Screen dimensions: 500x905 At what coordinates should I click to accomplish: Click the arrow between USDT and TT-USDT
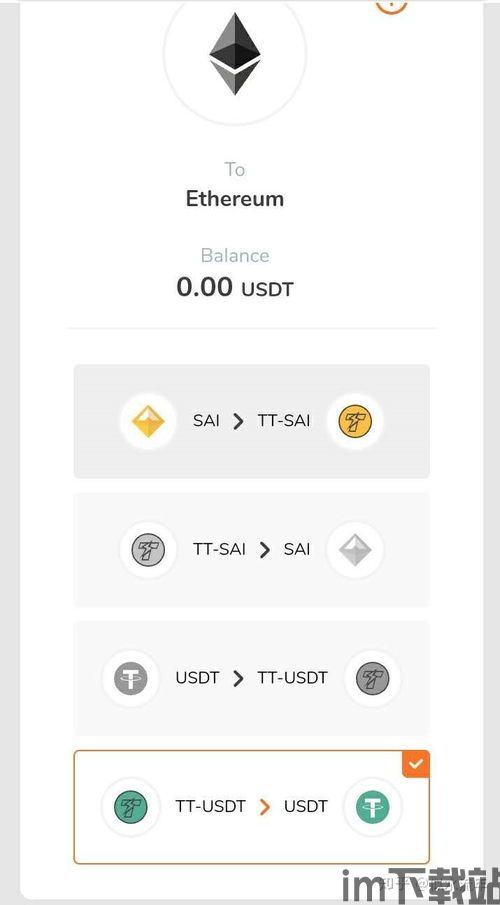[x=238, y=679]
